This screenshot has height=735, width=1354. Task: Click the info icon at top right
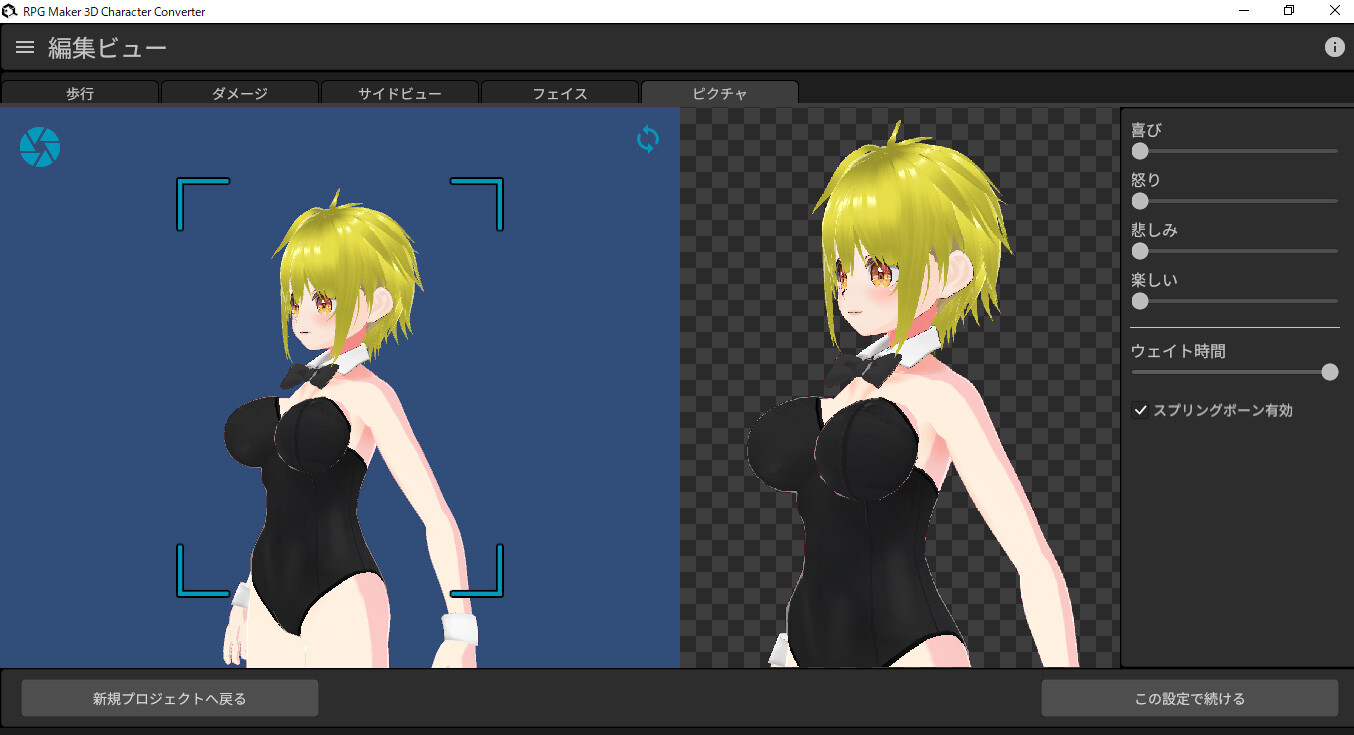coord(1335,46)
